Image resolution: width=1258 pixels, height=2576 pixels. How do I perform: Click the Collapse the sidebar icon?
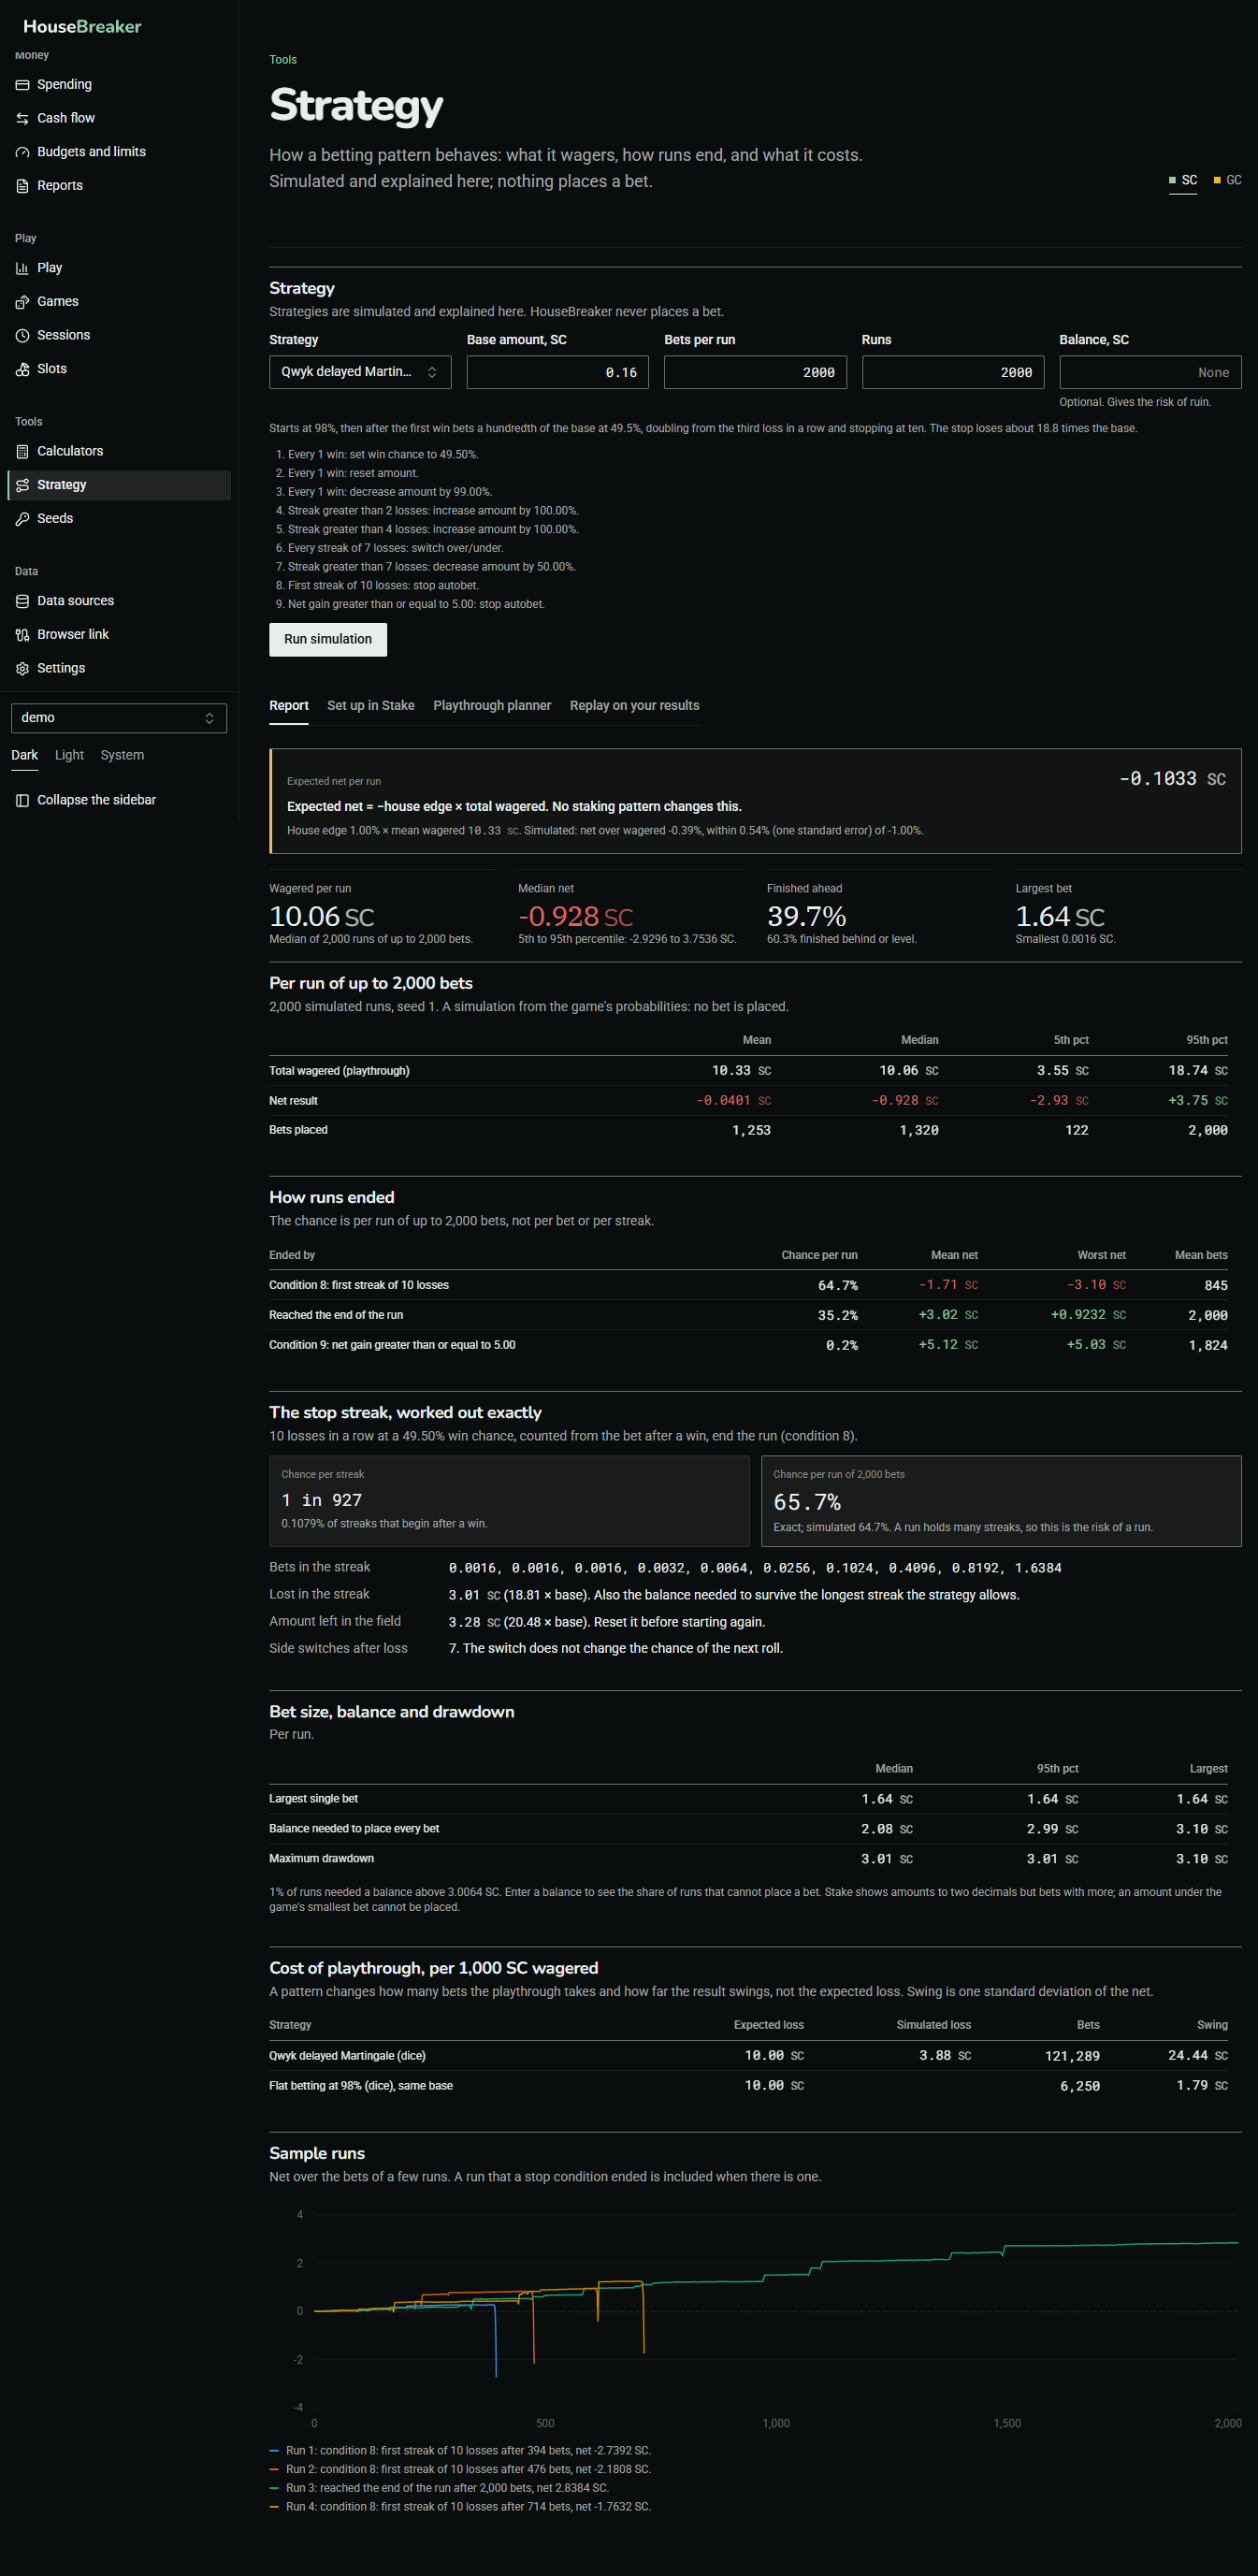pos(22,800)
